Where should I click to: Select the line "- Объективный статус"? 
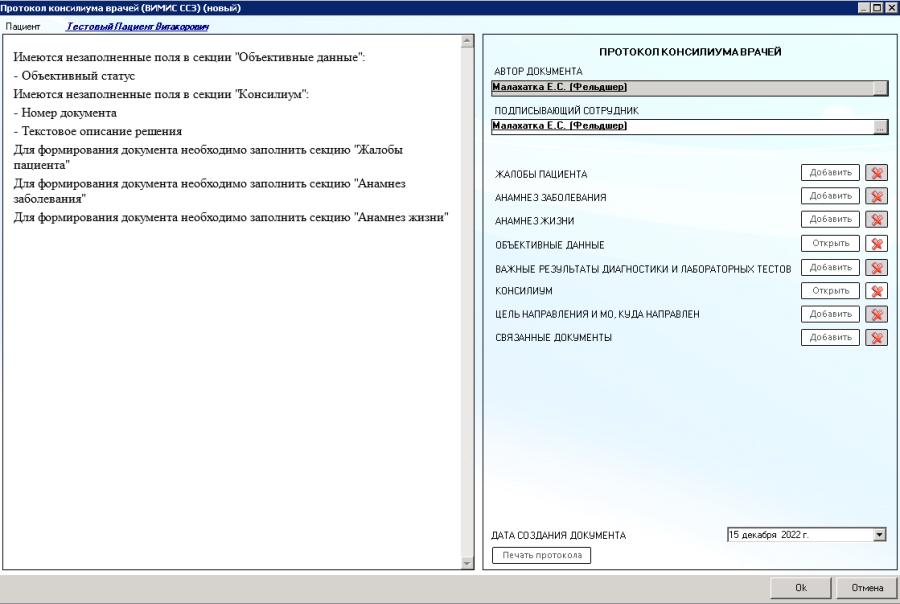(74, 76)
